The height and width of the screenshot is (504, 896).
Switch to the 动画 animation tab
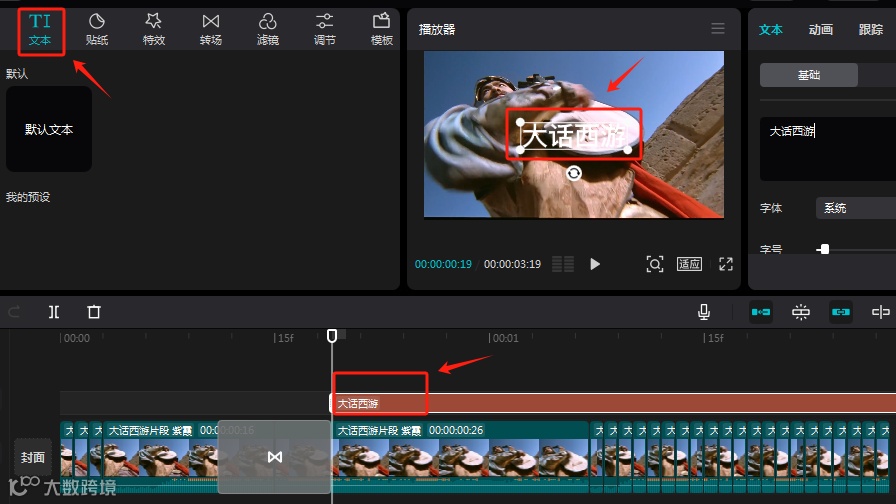coord(821,30)
